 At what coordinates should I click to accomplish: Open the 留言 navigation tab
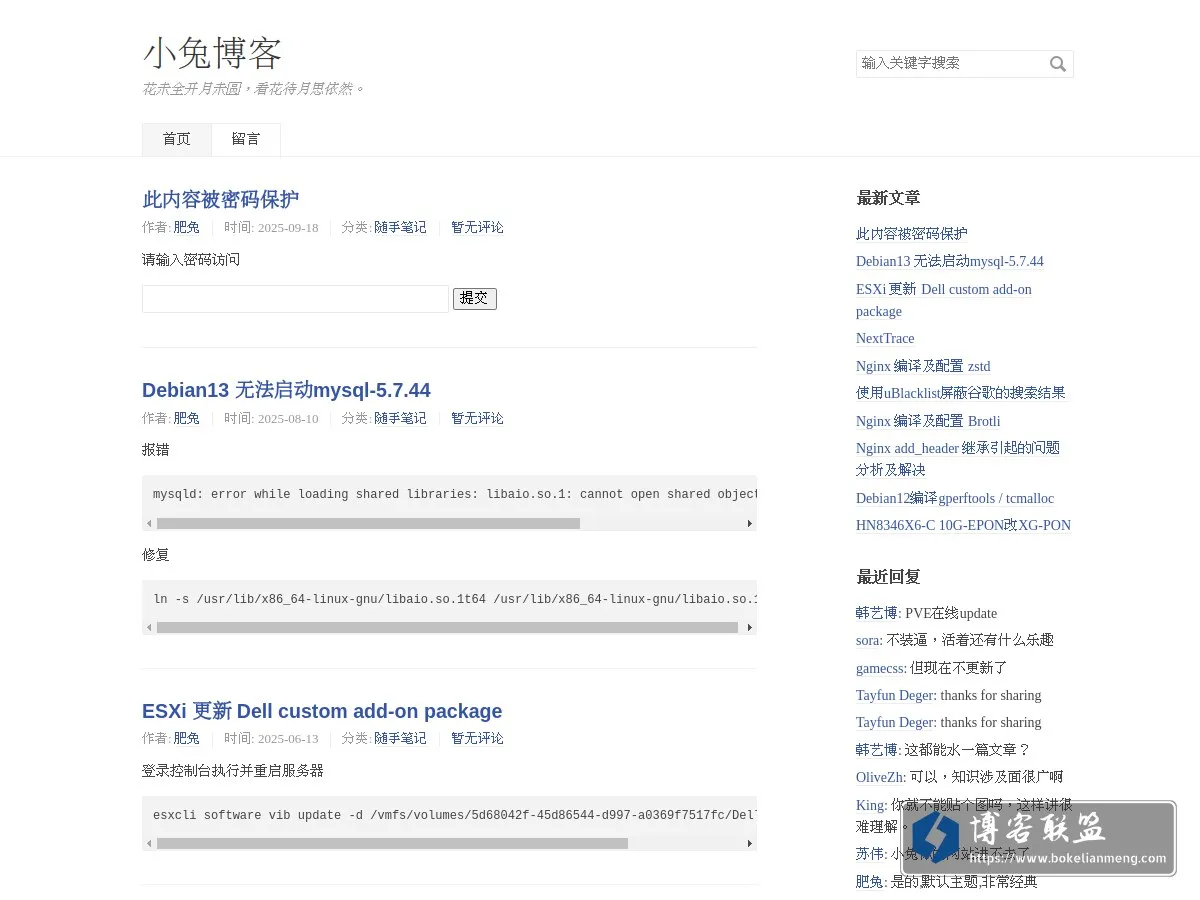click(246, 139)
